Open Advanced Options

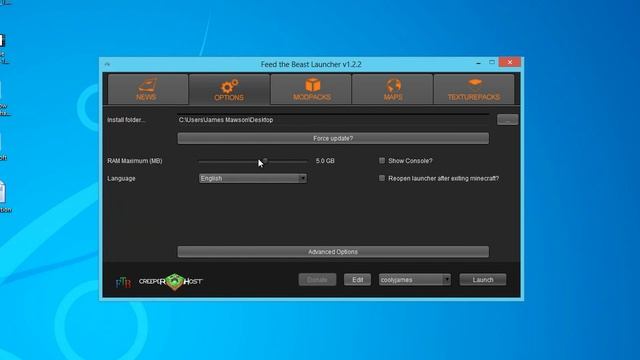click(x=333, y=252)
